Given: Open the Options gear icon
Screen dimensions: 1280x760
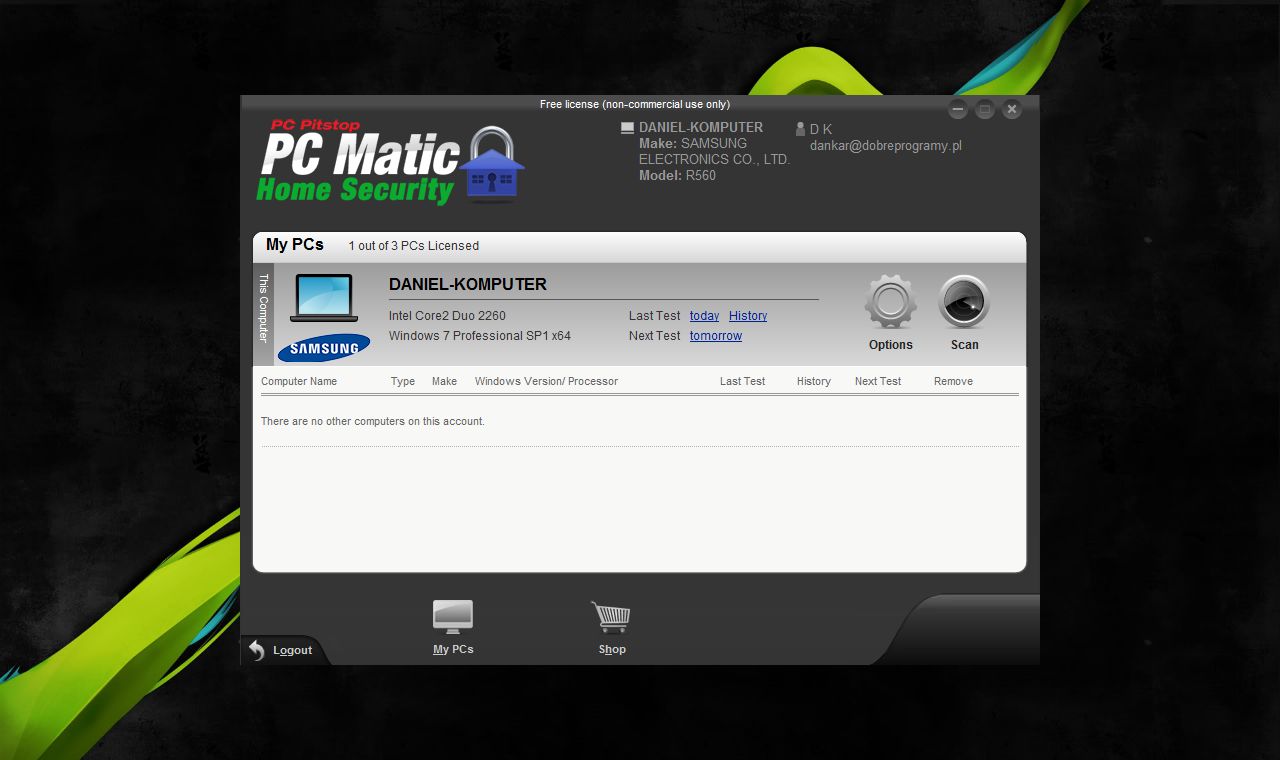Looking at the screenshot, I should tap(889, 300).
